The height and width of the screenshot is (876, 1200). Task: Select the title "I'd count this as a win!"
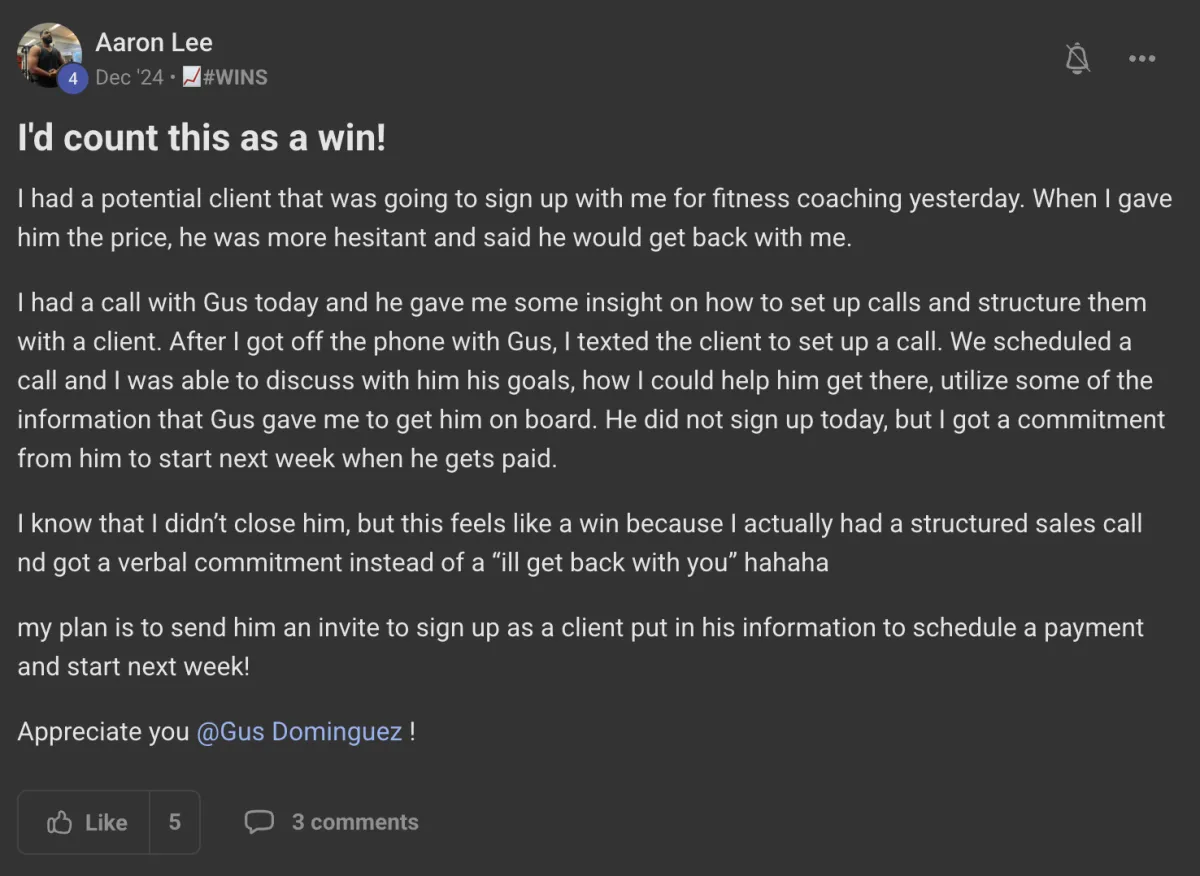point(202,138)
